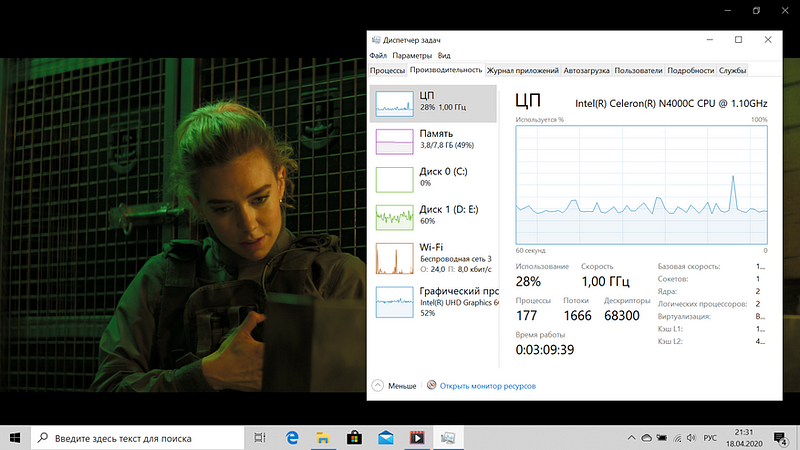Minimize the Task Manager window
The width and height of the screenshot is (800, 450).
[710, 40]
